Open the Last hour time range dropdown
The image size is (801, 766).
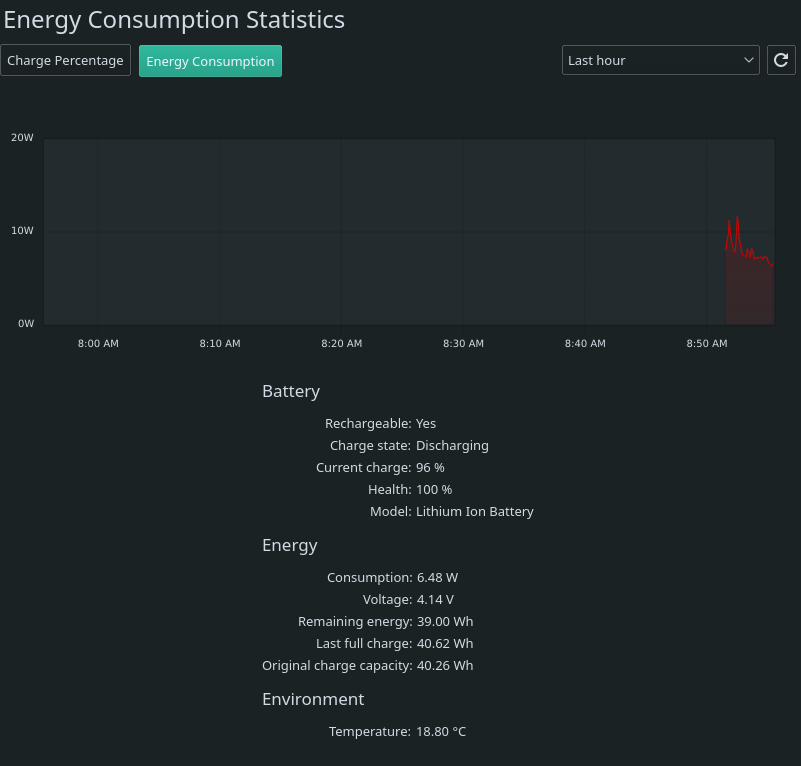[660, 60]
